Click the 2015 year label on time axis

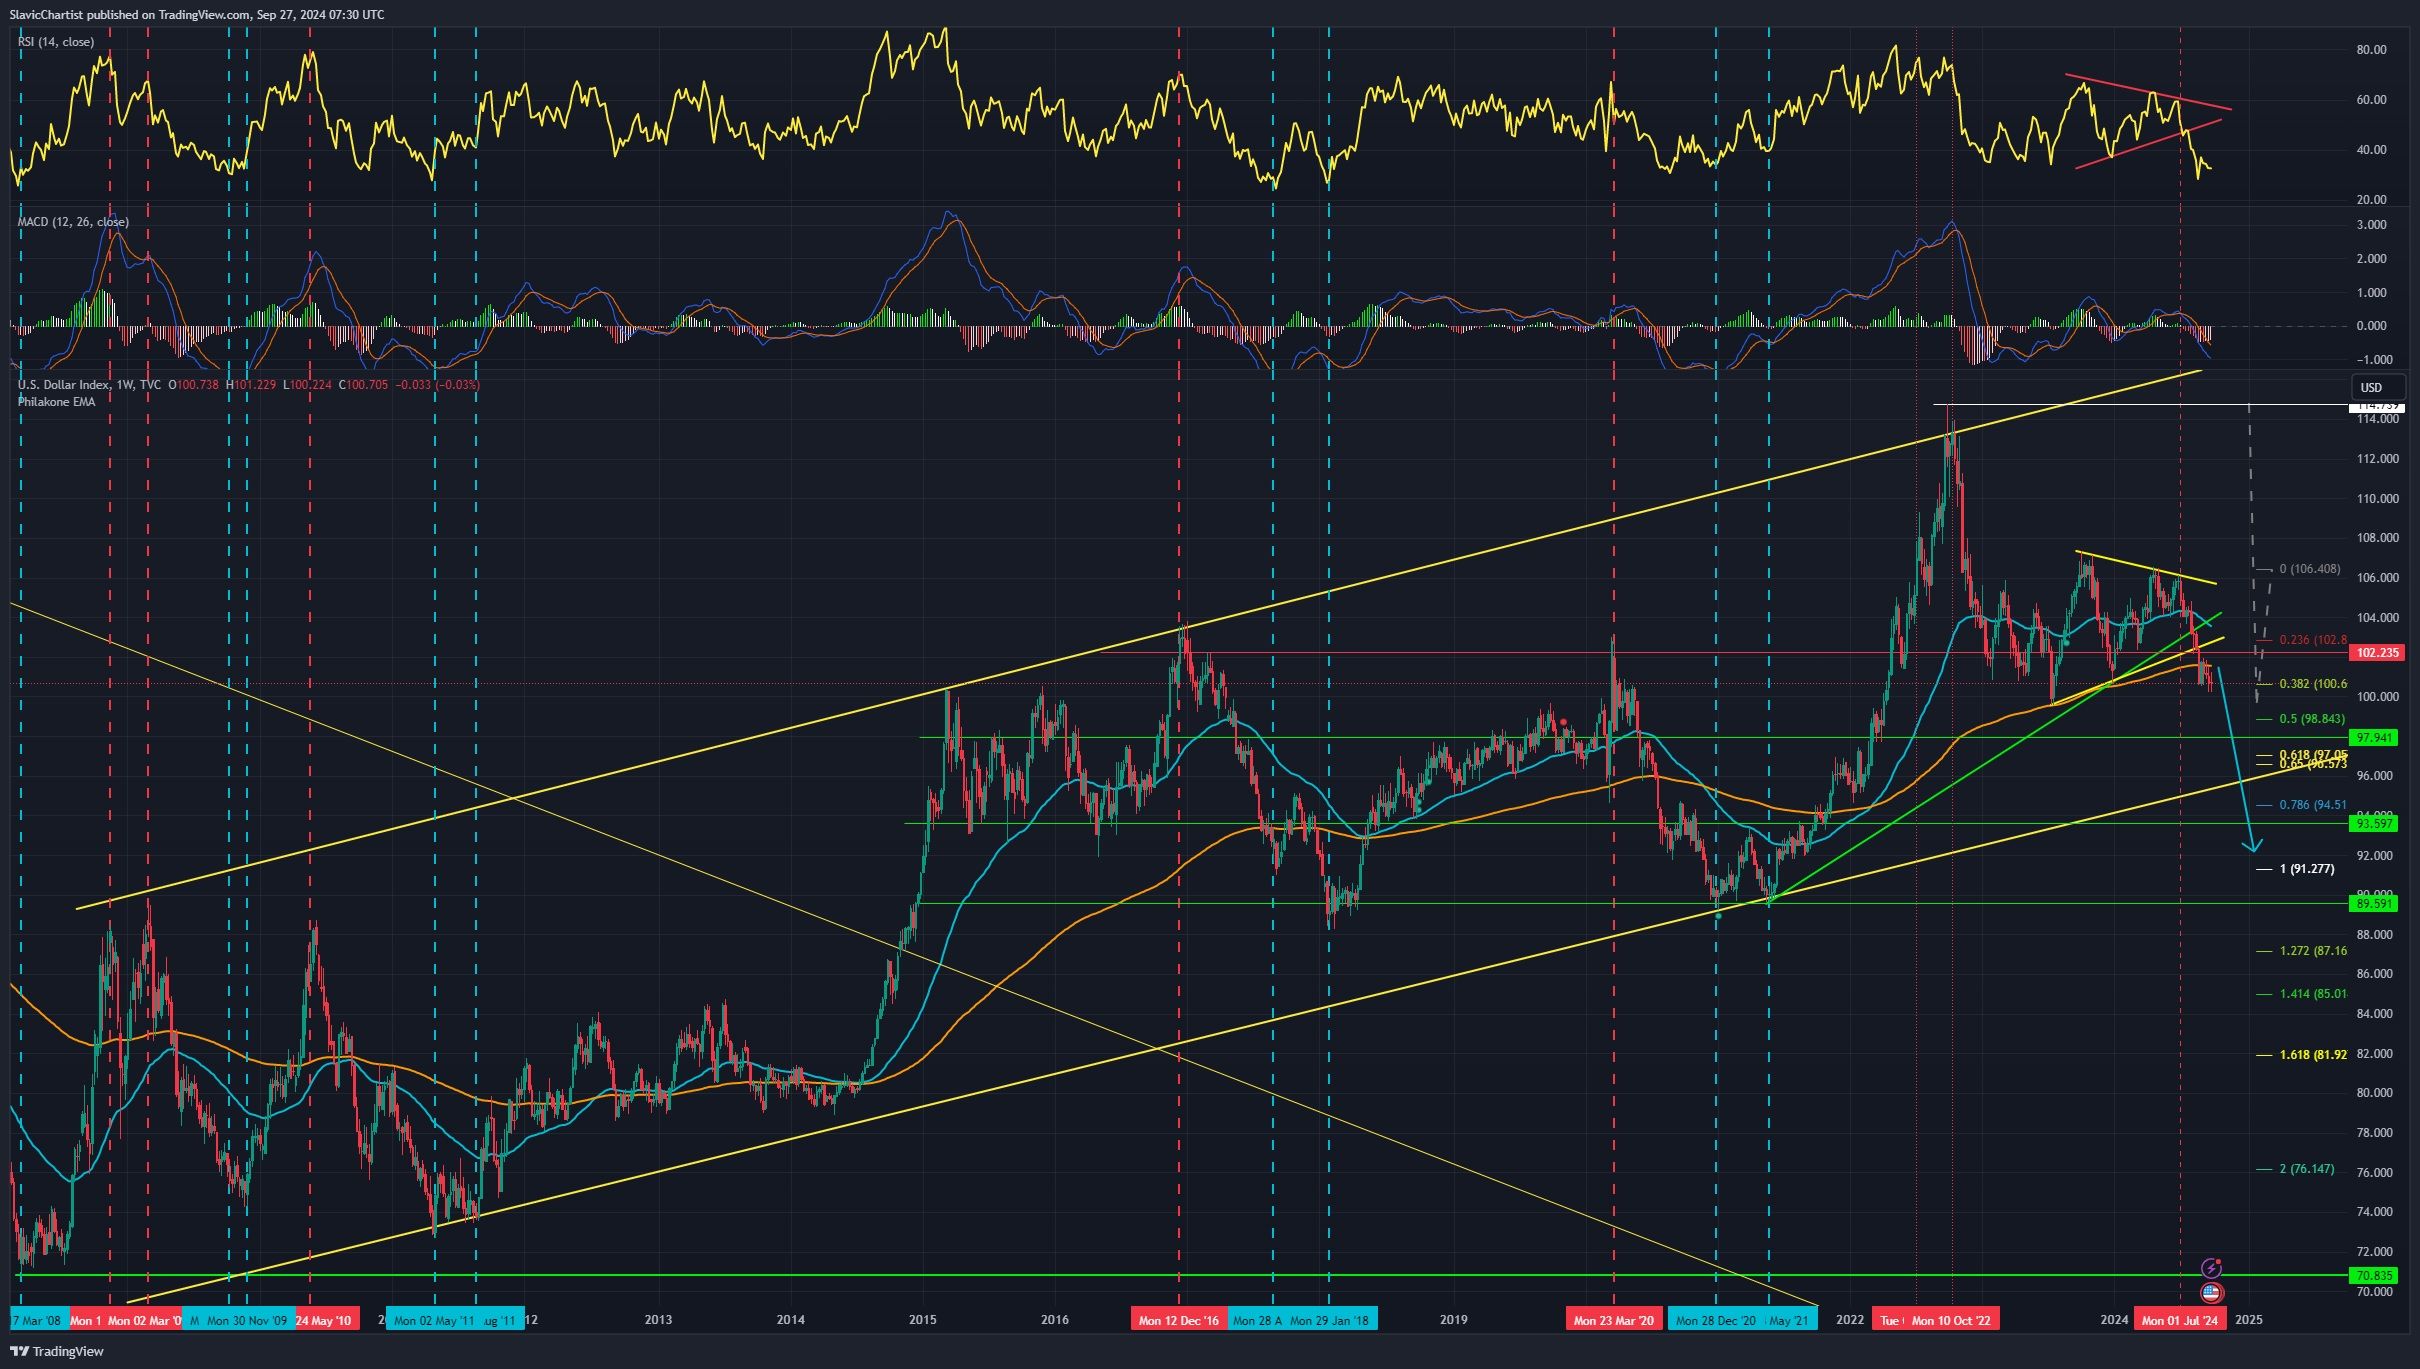(922, 1320)
